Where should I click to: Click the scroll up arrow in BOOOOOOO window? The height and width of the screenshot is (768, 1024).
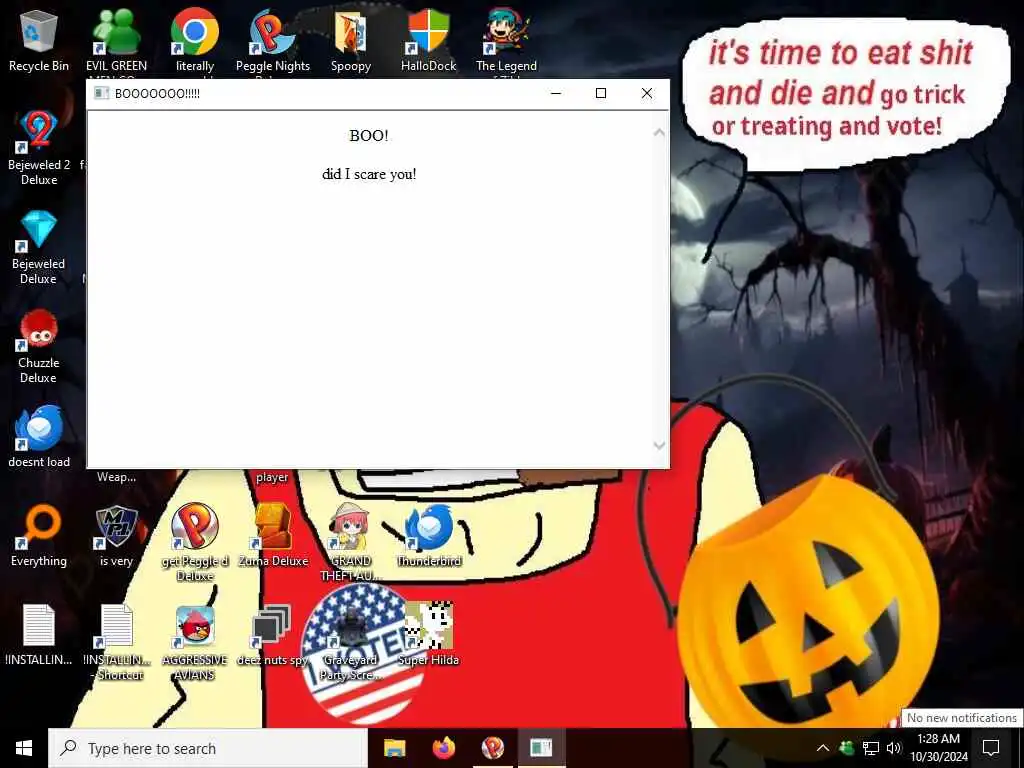pos(659,133)
